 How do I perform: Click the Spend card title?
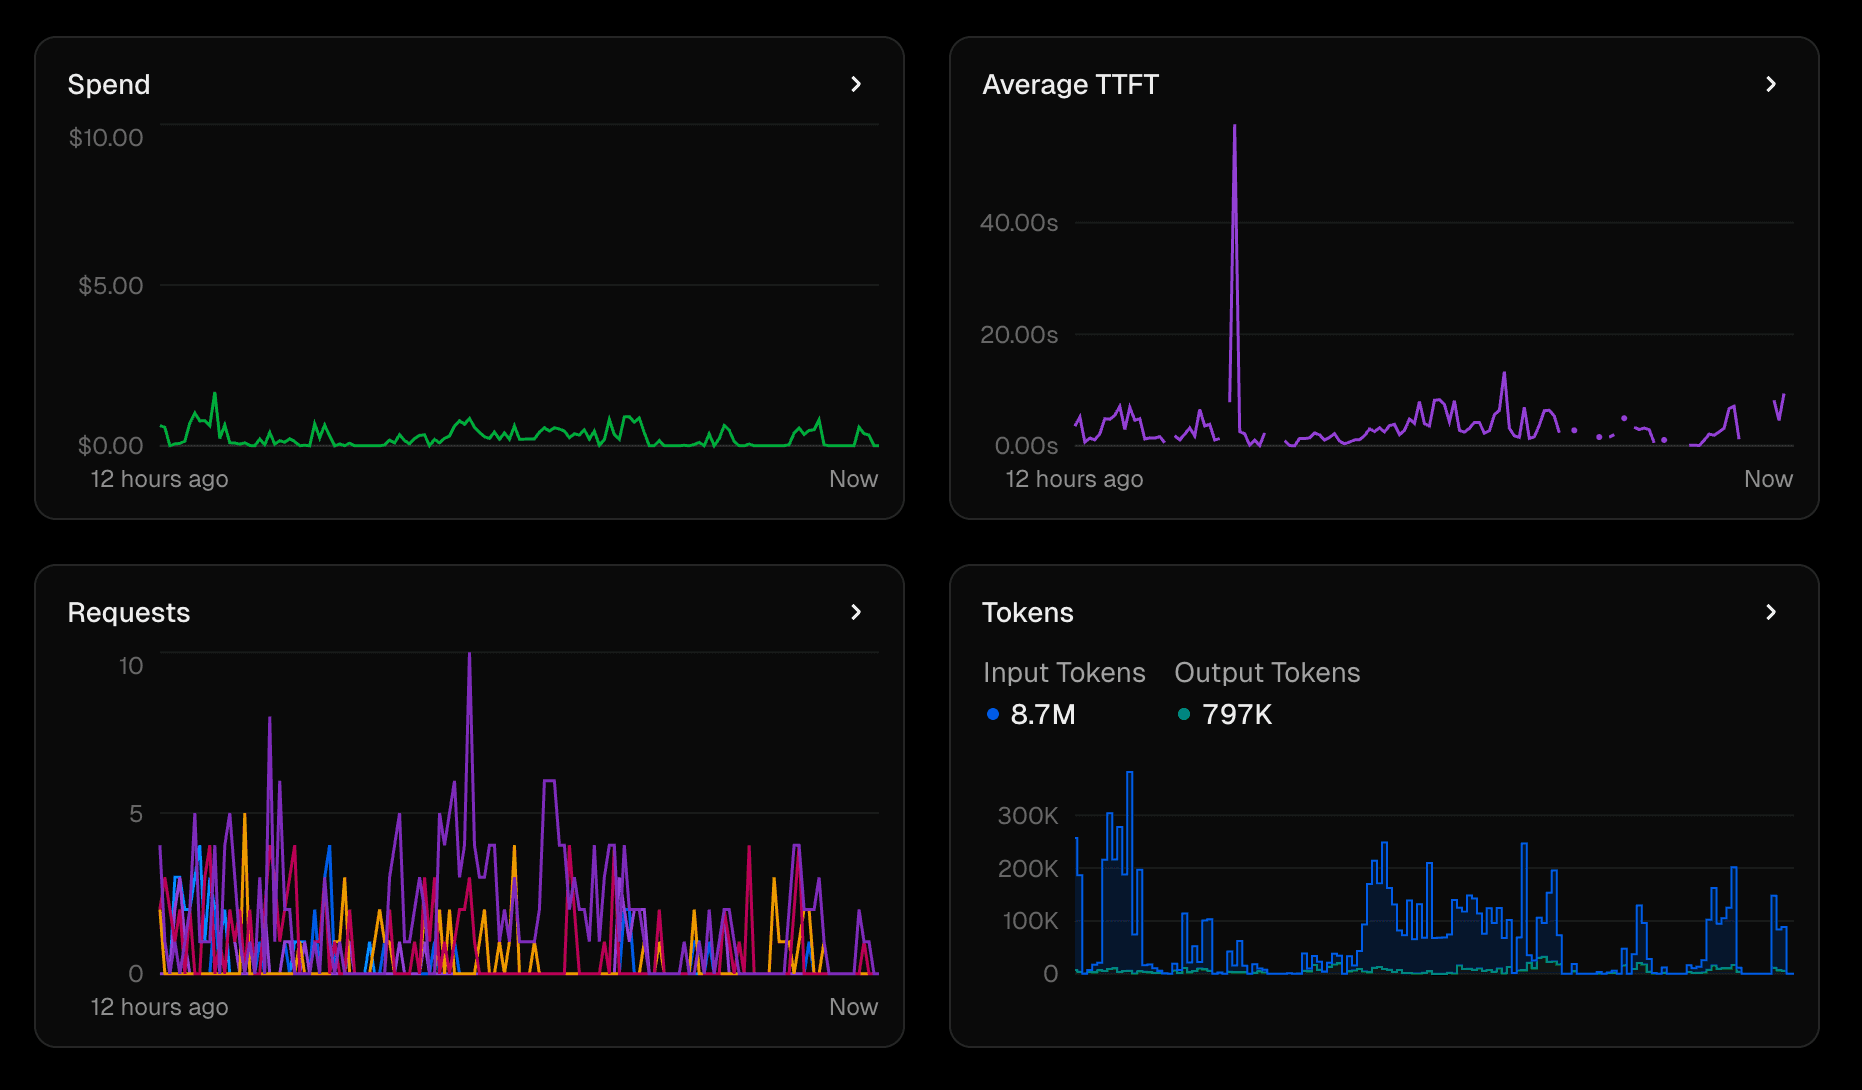click(x=108, y=84)
